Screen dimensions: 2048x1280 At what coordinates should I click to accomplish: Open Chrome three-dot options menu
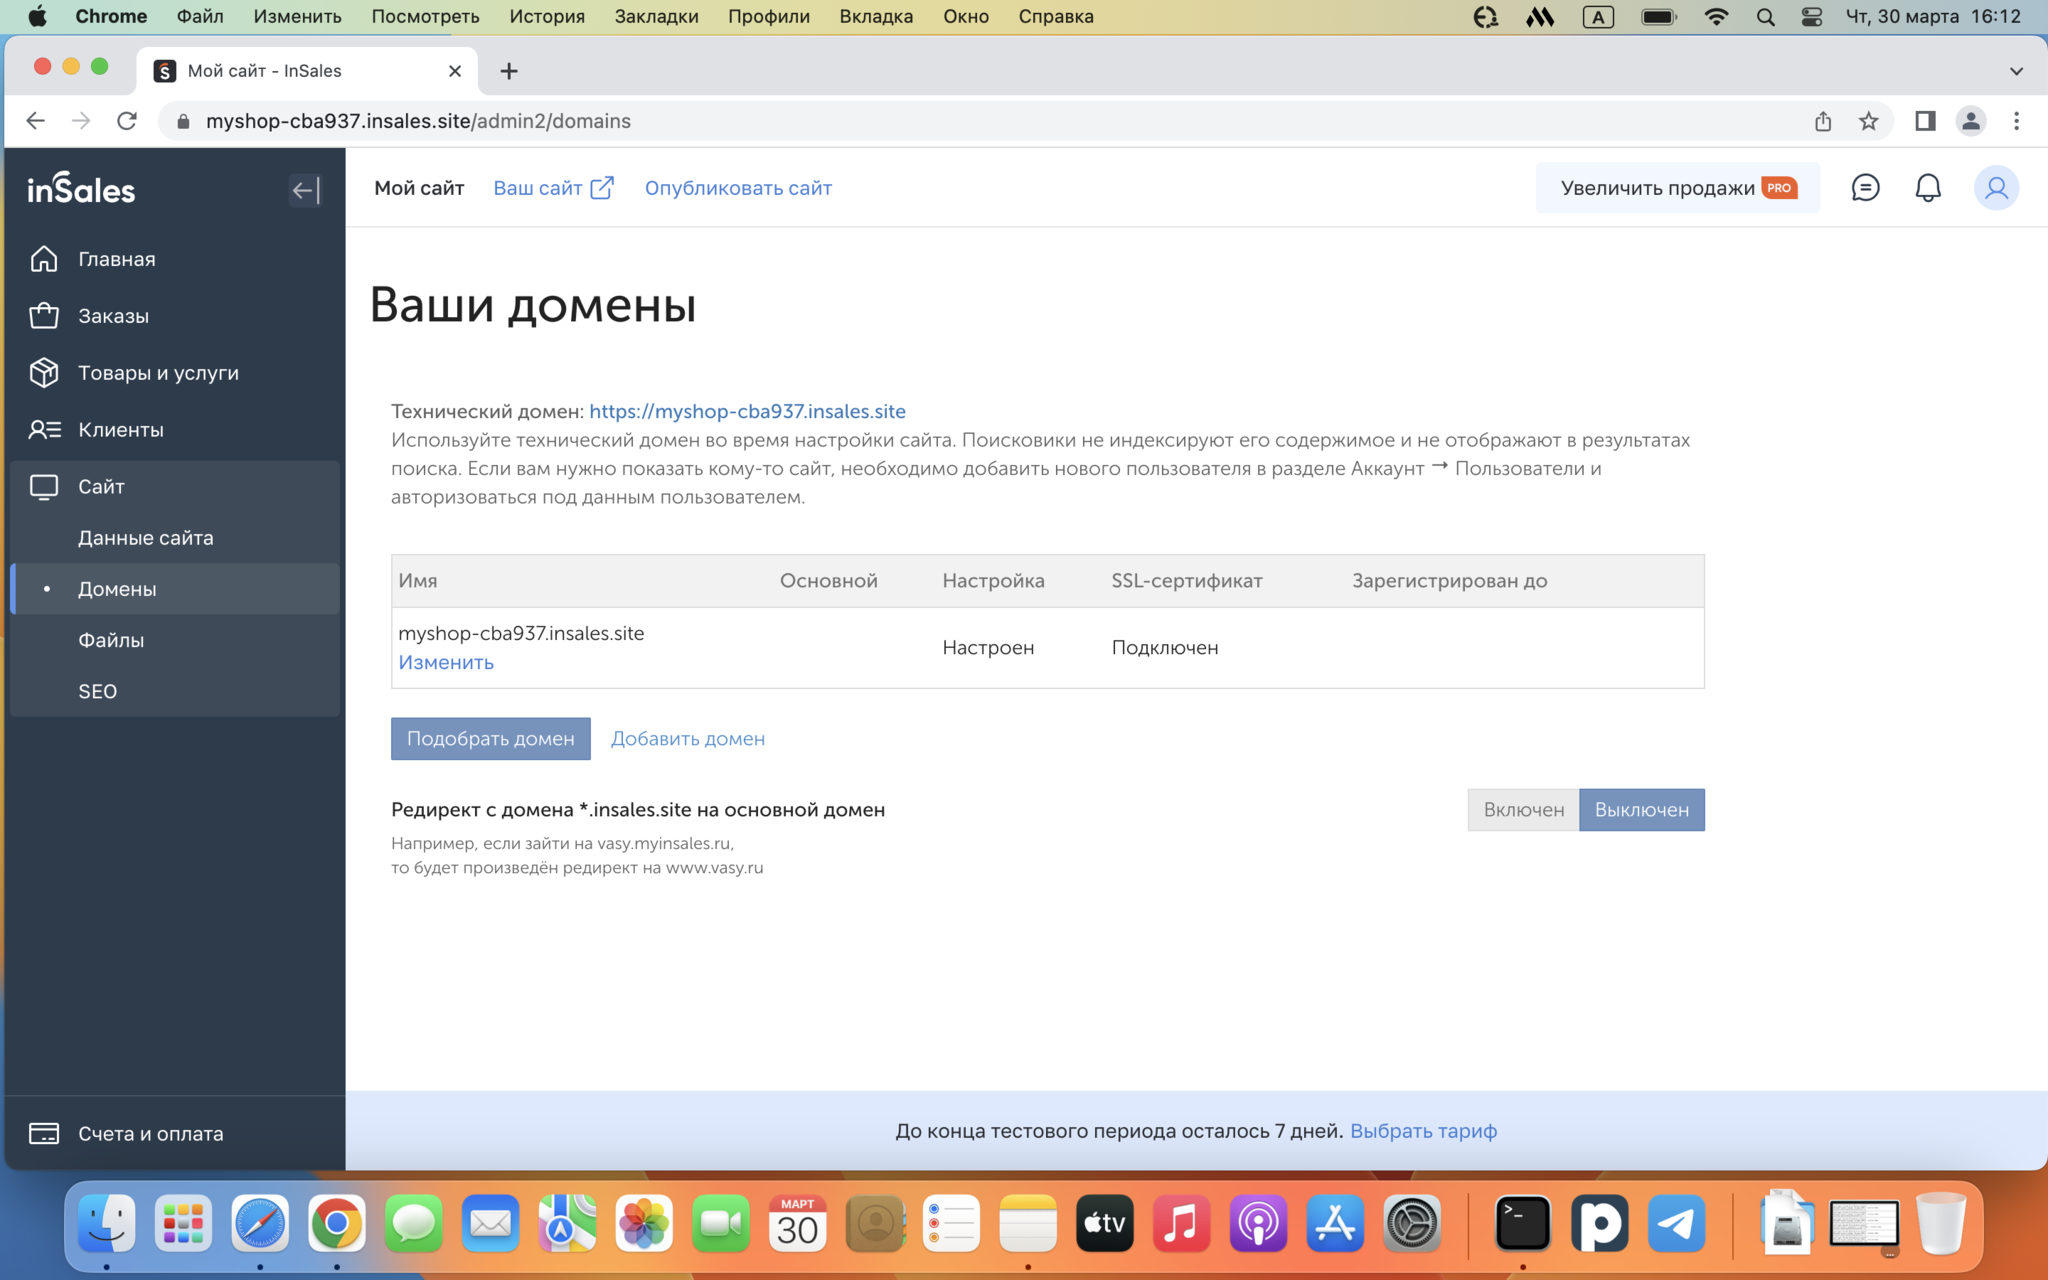coord(2016,121)
